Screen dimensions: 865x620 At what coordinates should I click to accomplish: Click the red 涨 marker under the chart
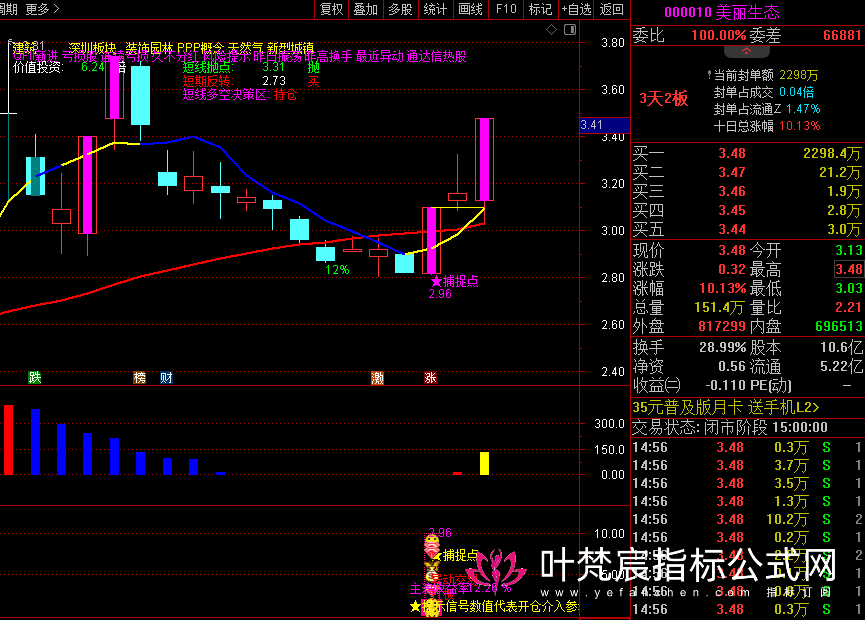[x=430, y=377]
